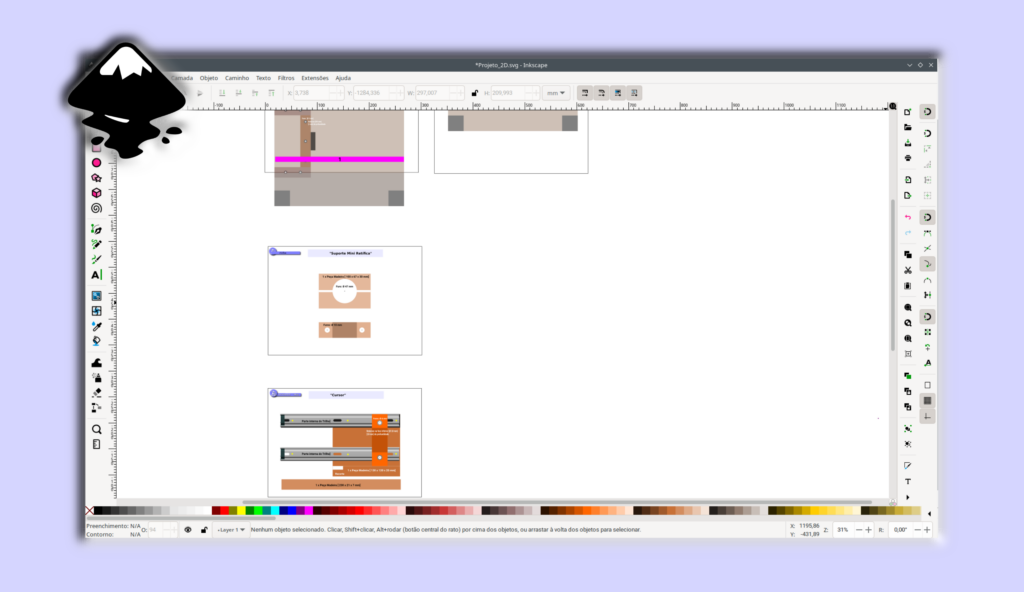The width and height of the screenshot is (1024, 592).
Task: Choose the Circle ellipse tool
Action: (x=97, y=163)
